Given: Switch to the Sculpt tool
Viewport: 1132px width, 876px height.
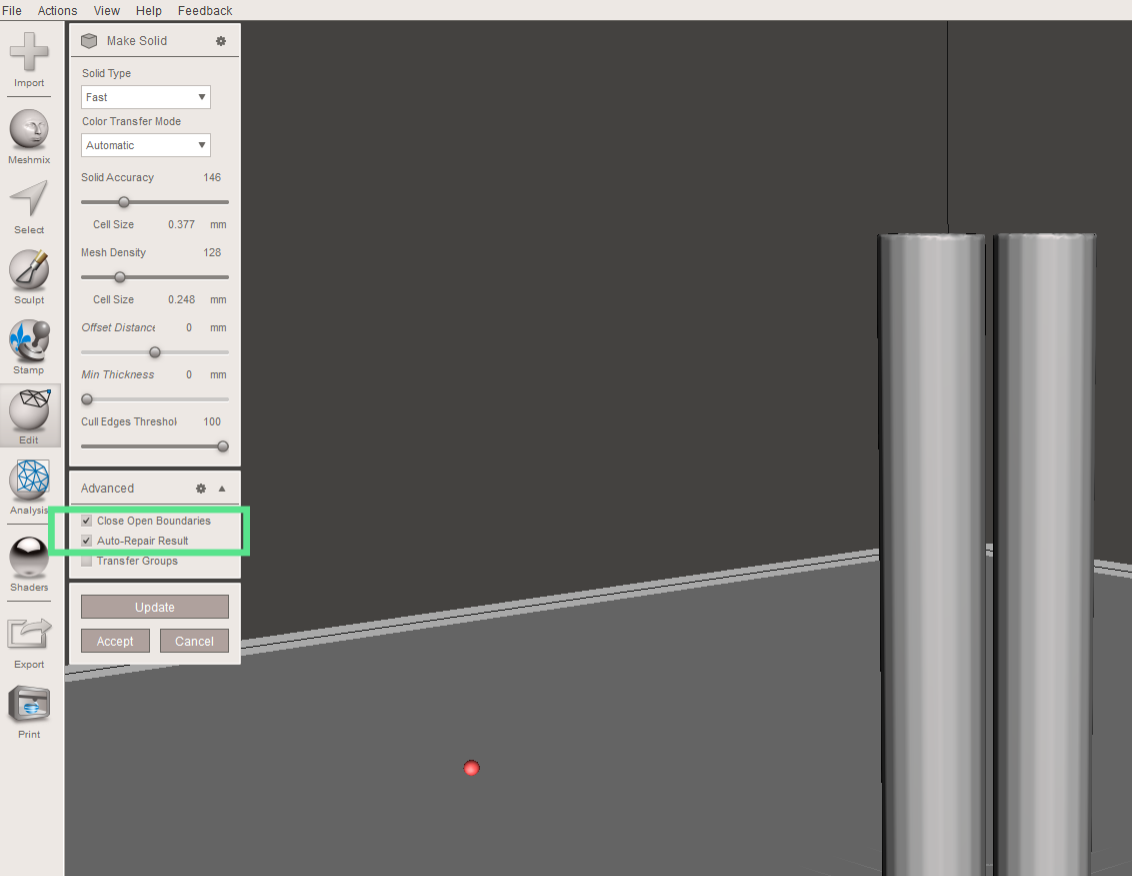Looking at the screenshot, I should pyautogui.click(x=28, y=275).
